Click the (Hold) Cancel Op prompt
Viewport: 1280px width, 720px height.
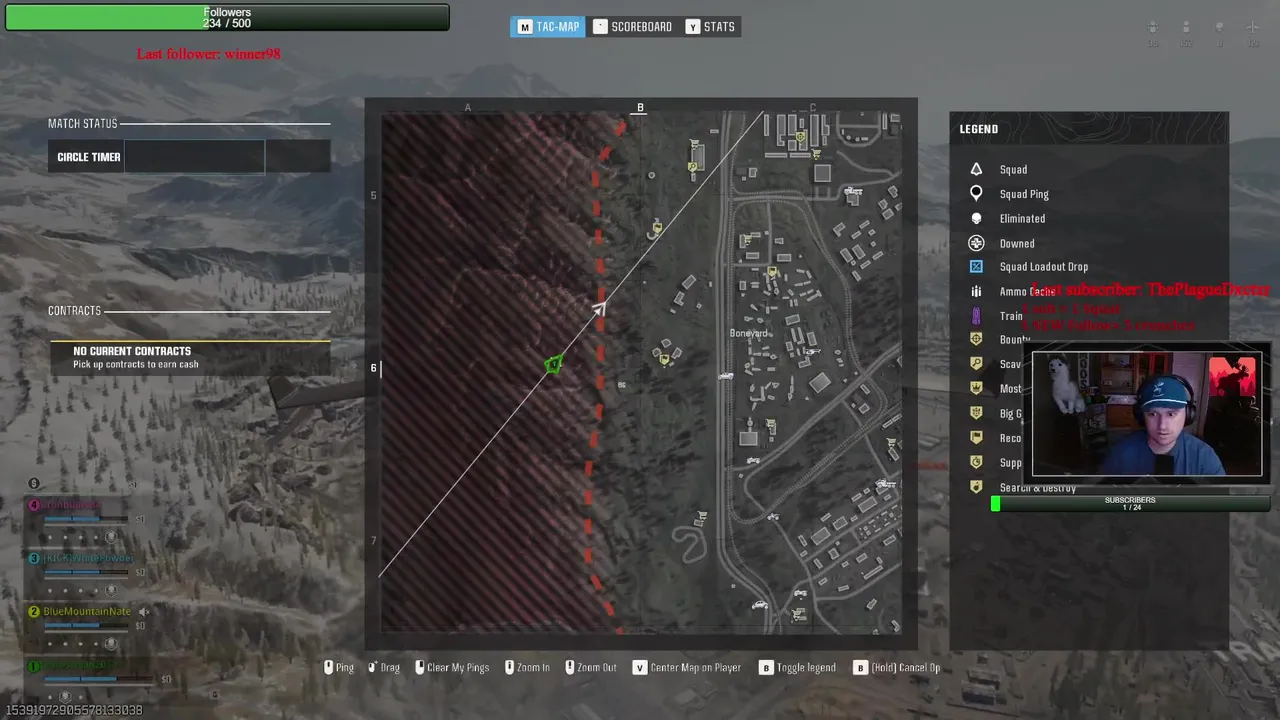click(897, 668)
